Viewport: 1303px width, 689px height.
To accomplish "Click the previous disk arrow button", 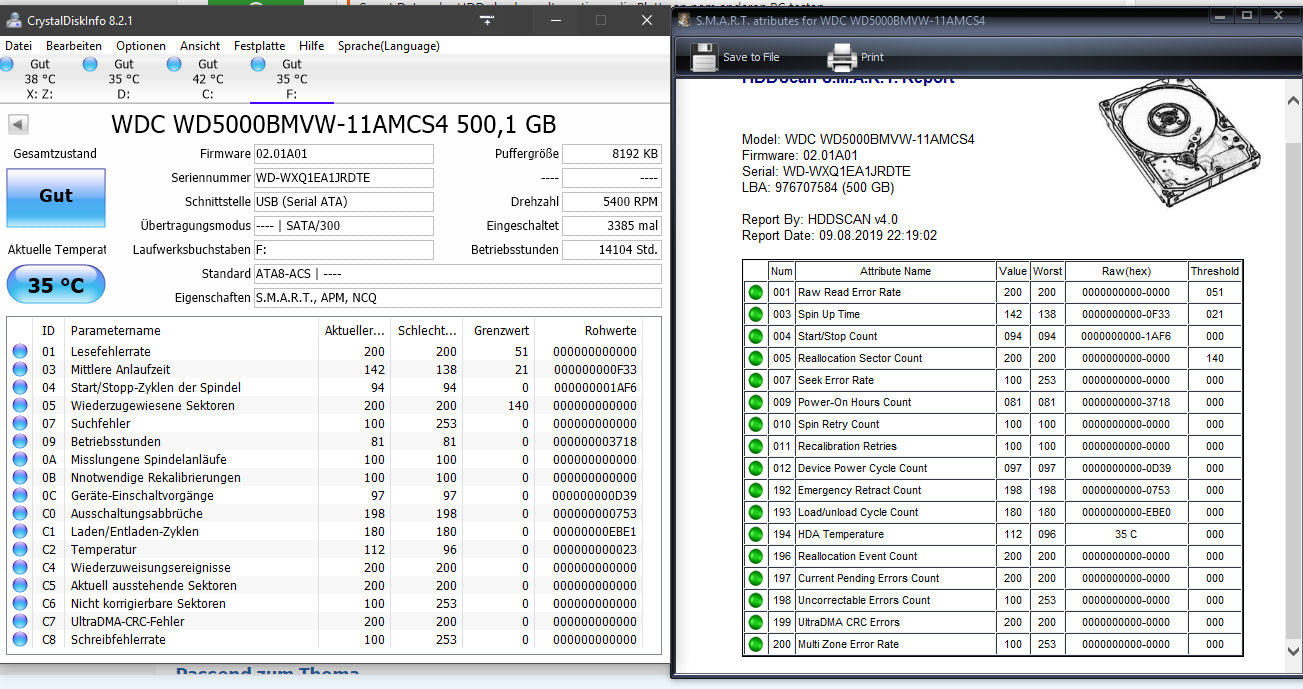I will click(x=18, y=125).
